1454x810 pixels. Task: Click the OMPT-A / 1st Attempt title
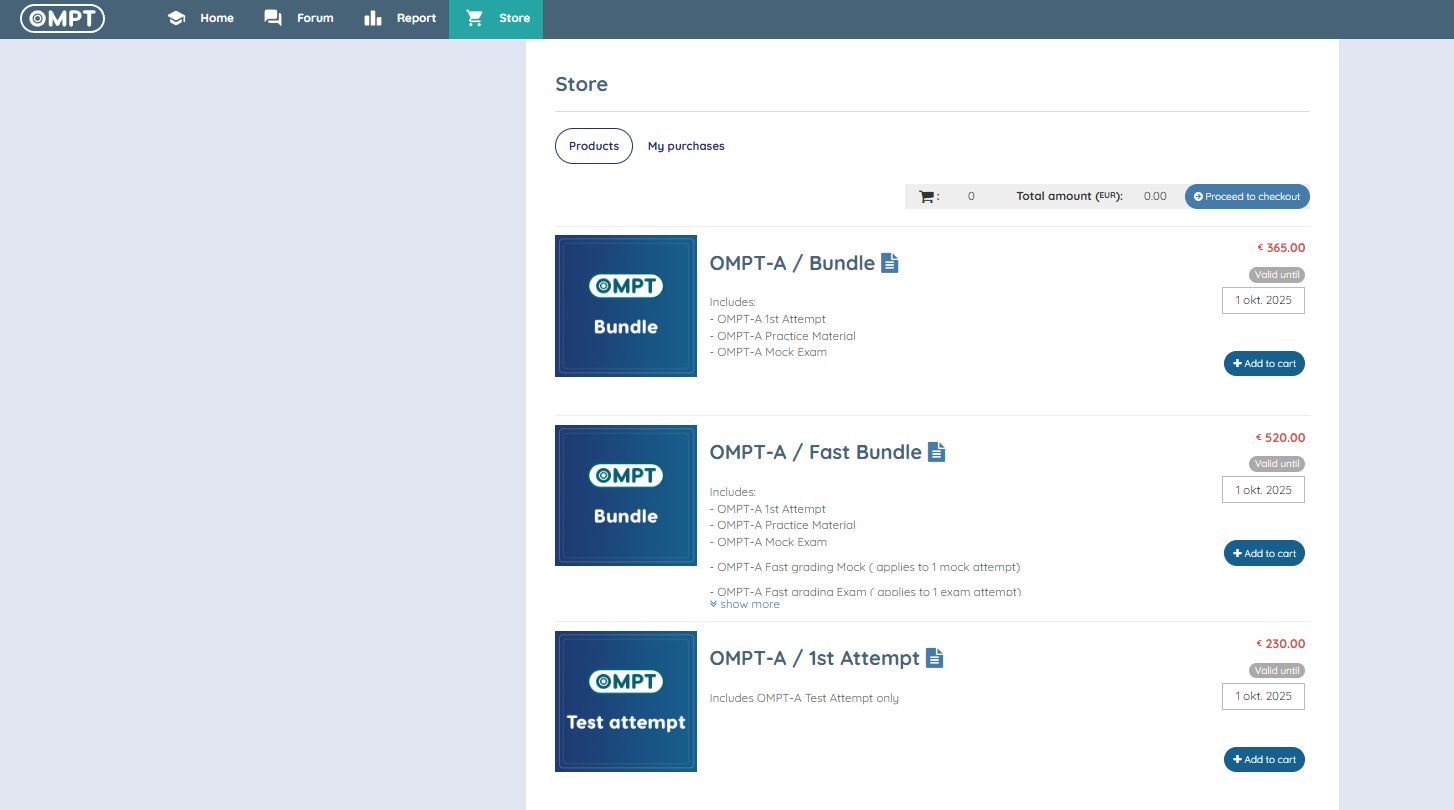814,658
